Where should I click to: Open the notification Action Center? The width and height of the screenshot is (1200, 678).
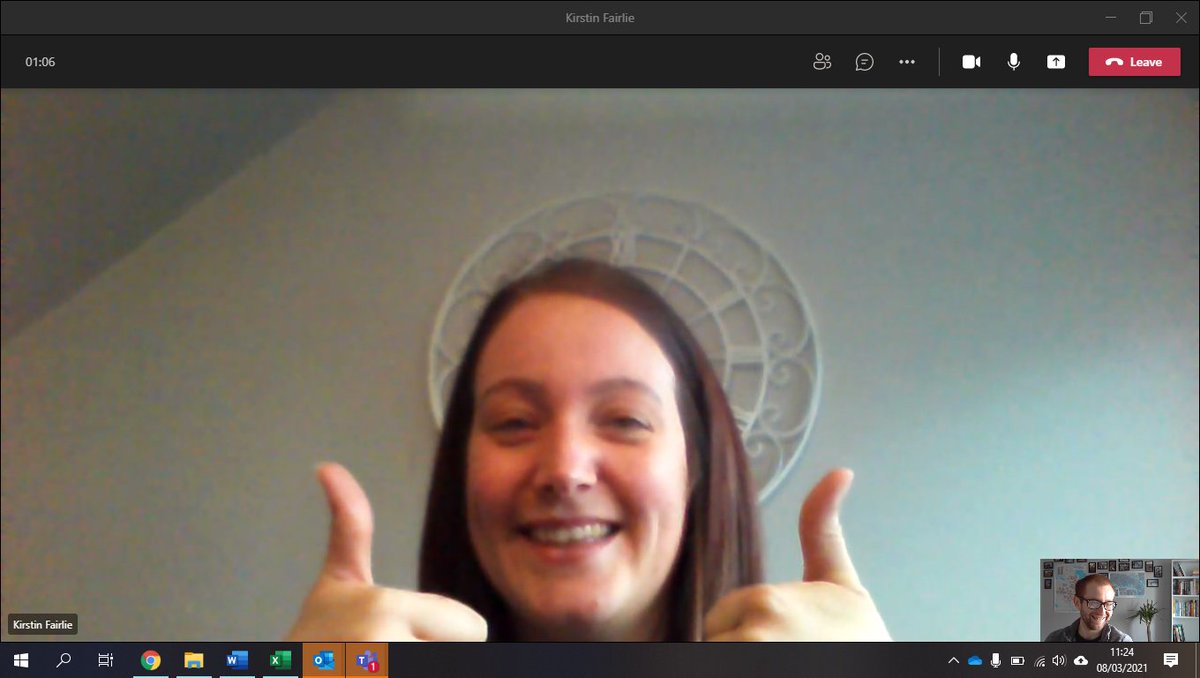pyautogui.click(x=1172, y=660)
